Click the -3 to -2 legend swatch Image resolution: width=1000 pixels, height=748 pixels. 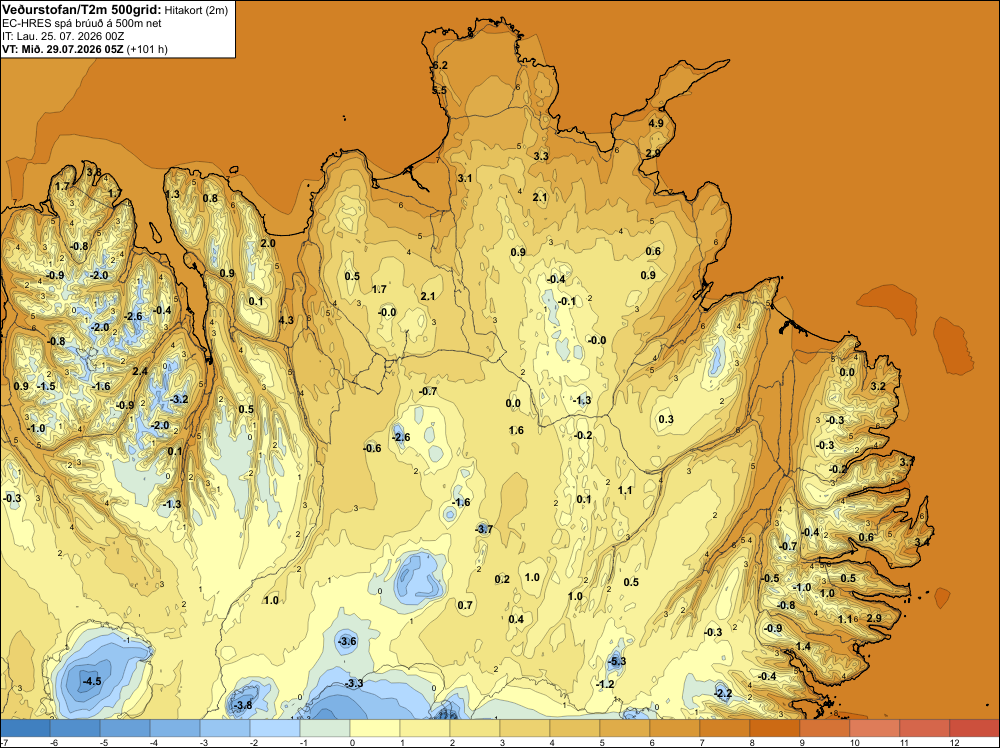(x=224, y=728)
